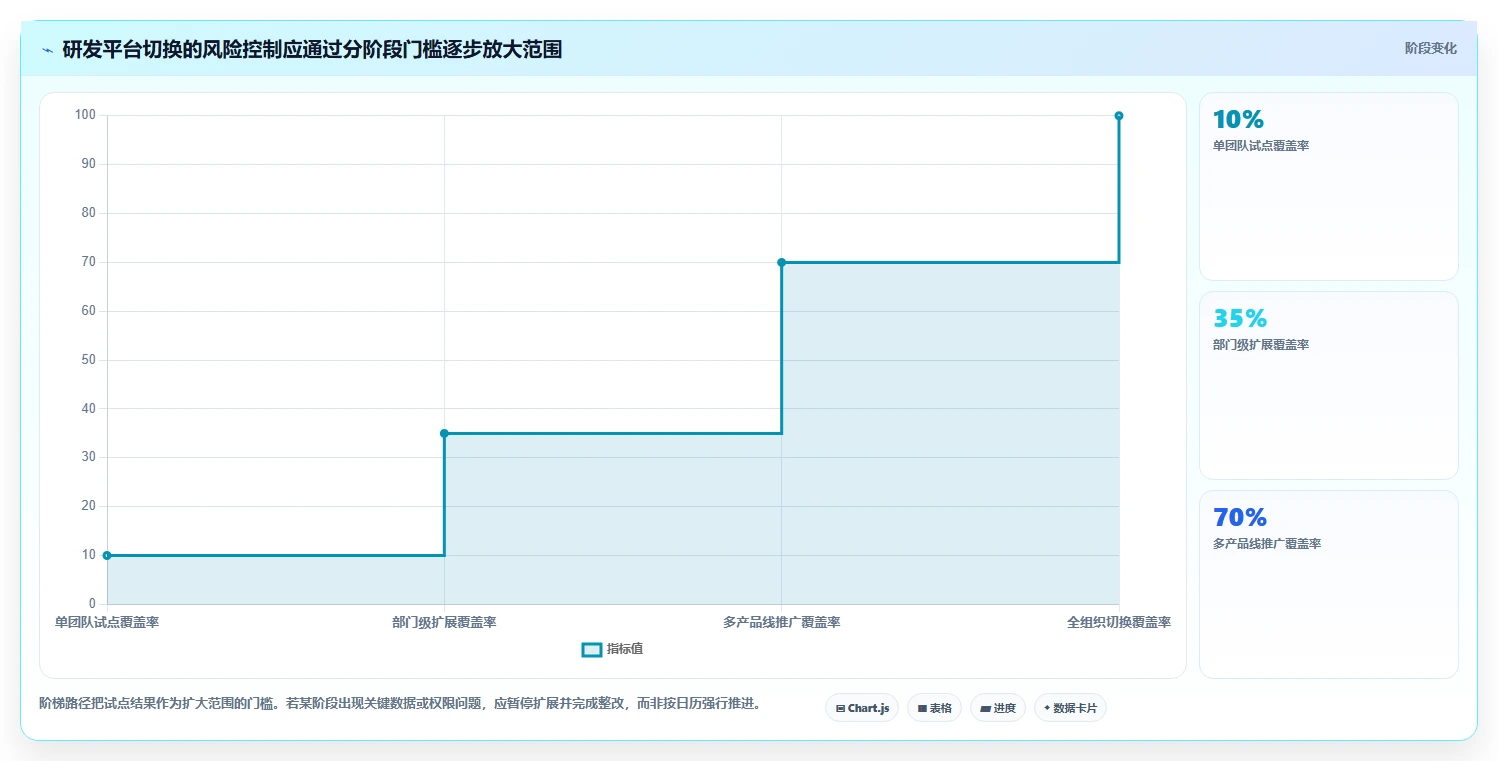Click the data point at value 35
This screenshot has height=761, width=1498.
click(444, 433)
